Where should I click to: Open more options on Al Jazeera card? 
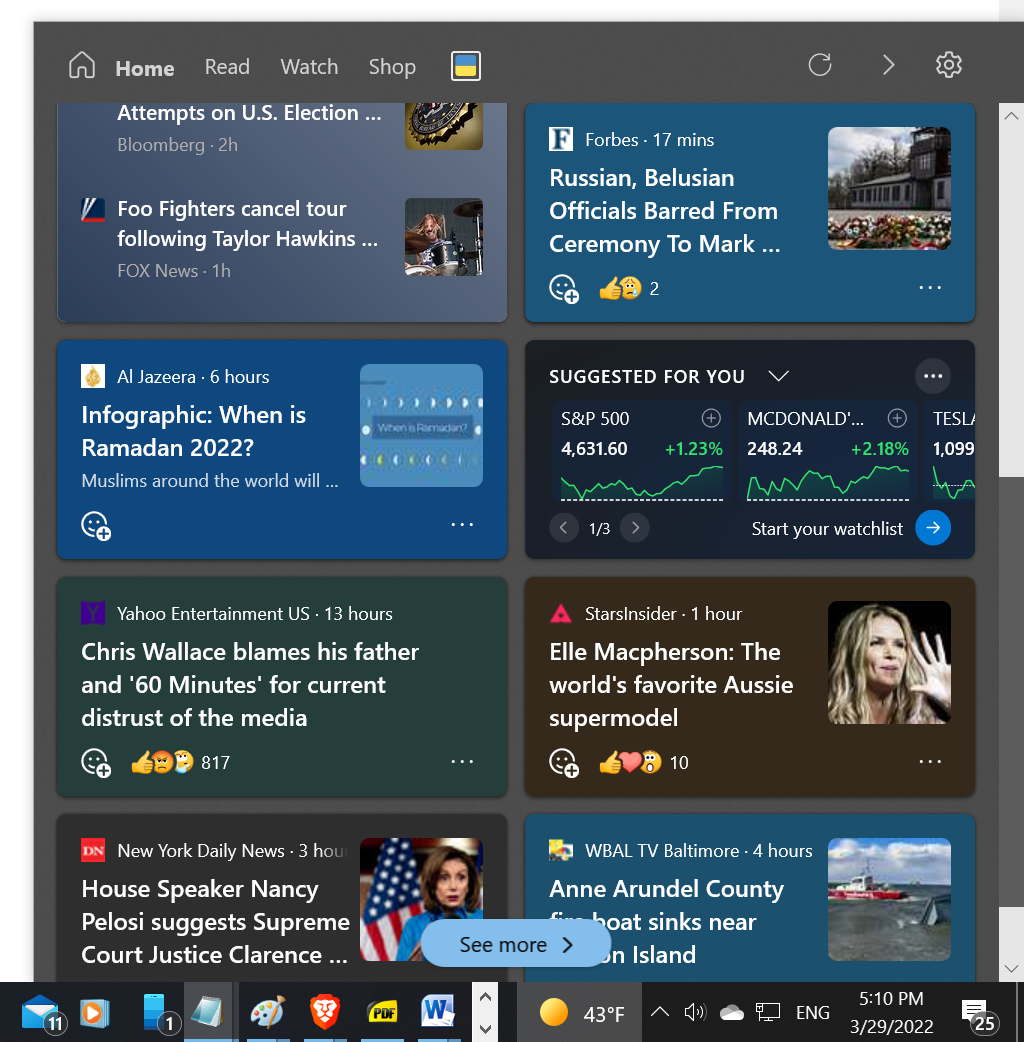[x=462, y=524]
